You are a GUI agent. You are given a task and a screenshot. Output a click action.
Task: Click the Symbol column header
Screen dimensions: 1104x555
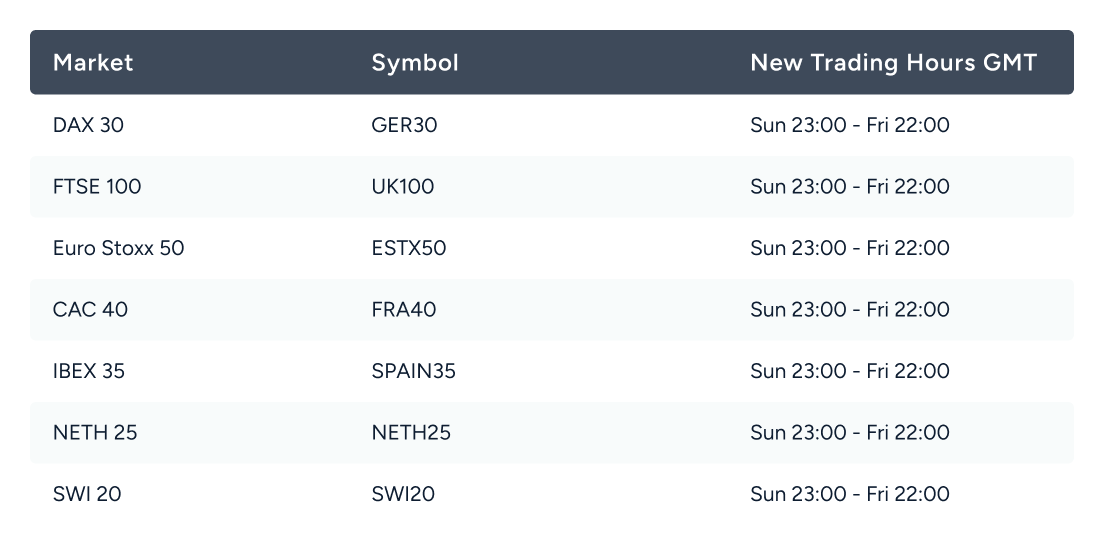[415, 63]
